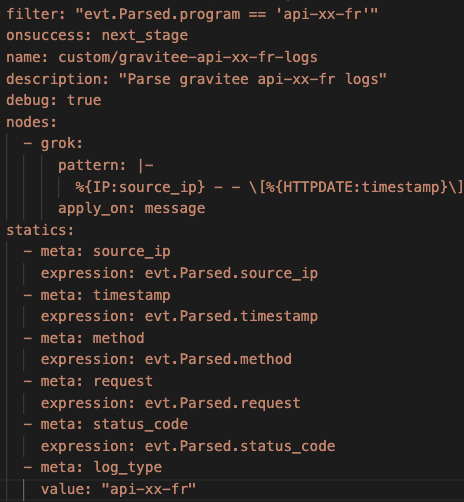This screenshot has width=464, height=502.
Task: Place cursor in the filter line
Action: [192, 14]
